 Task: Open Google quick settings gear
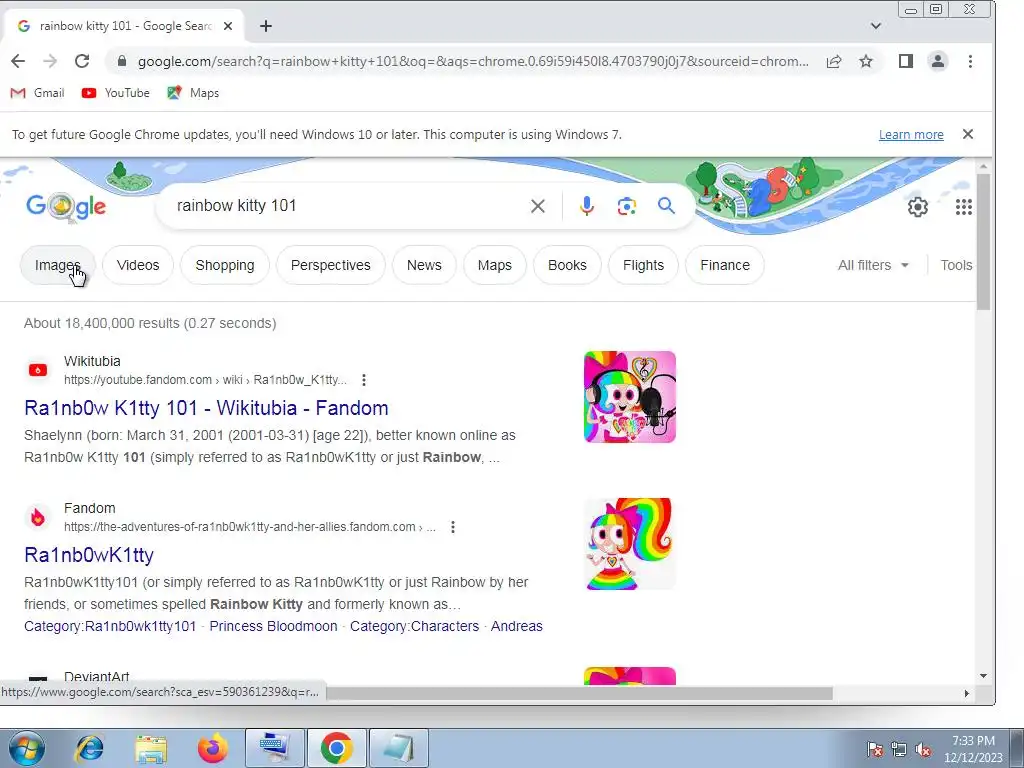click(x=918, y=207)
